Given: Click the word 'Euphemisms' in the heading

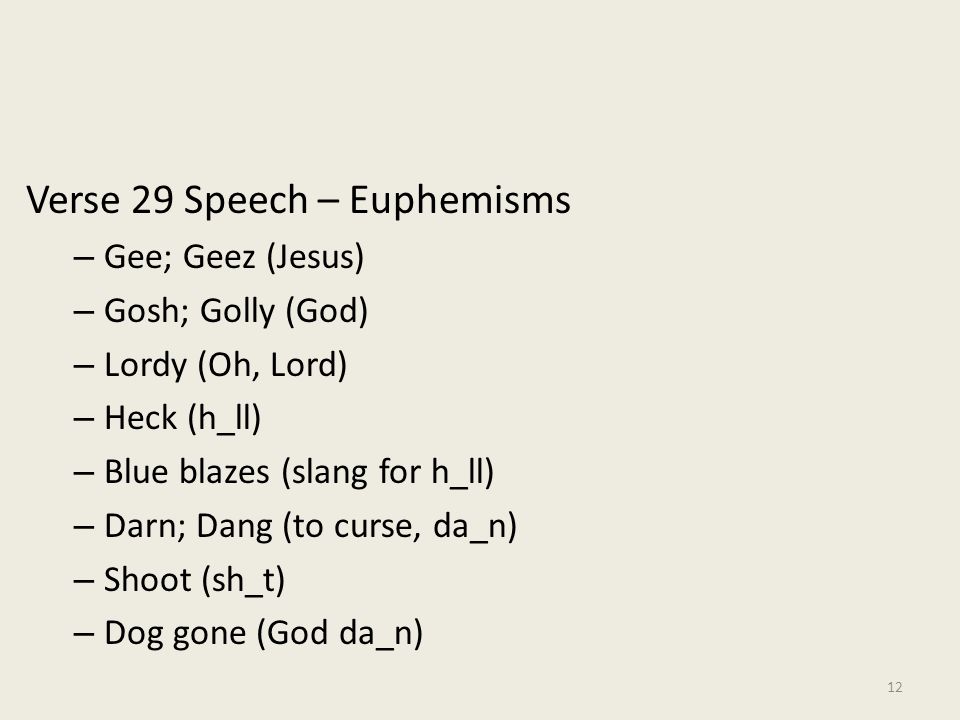Looking at the screenshot, I should 460,200.
